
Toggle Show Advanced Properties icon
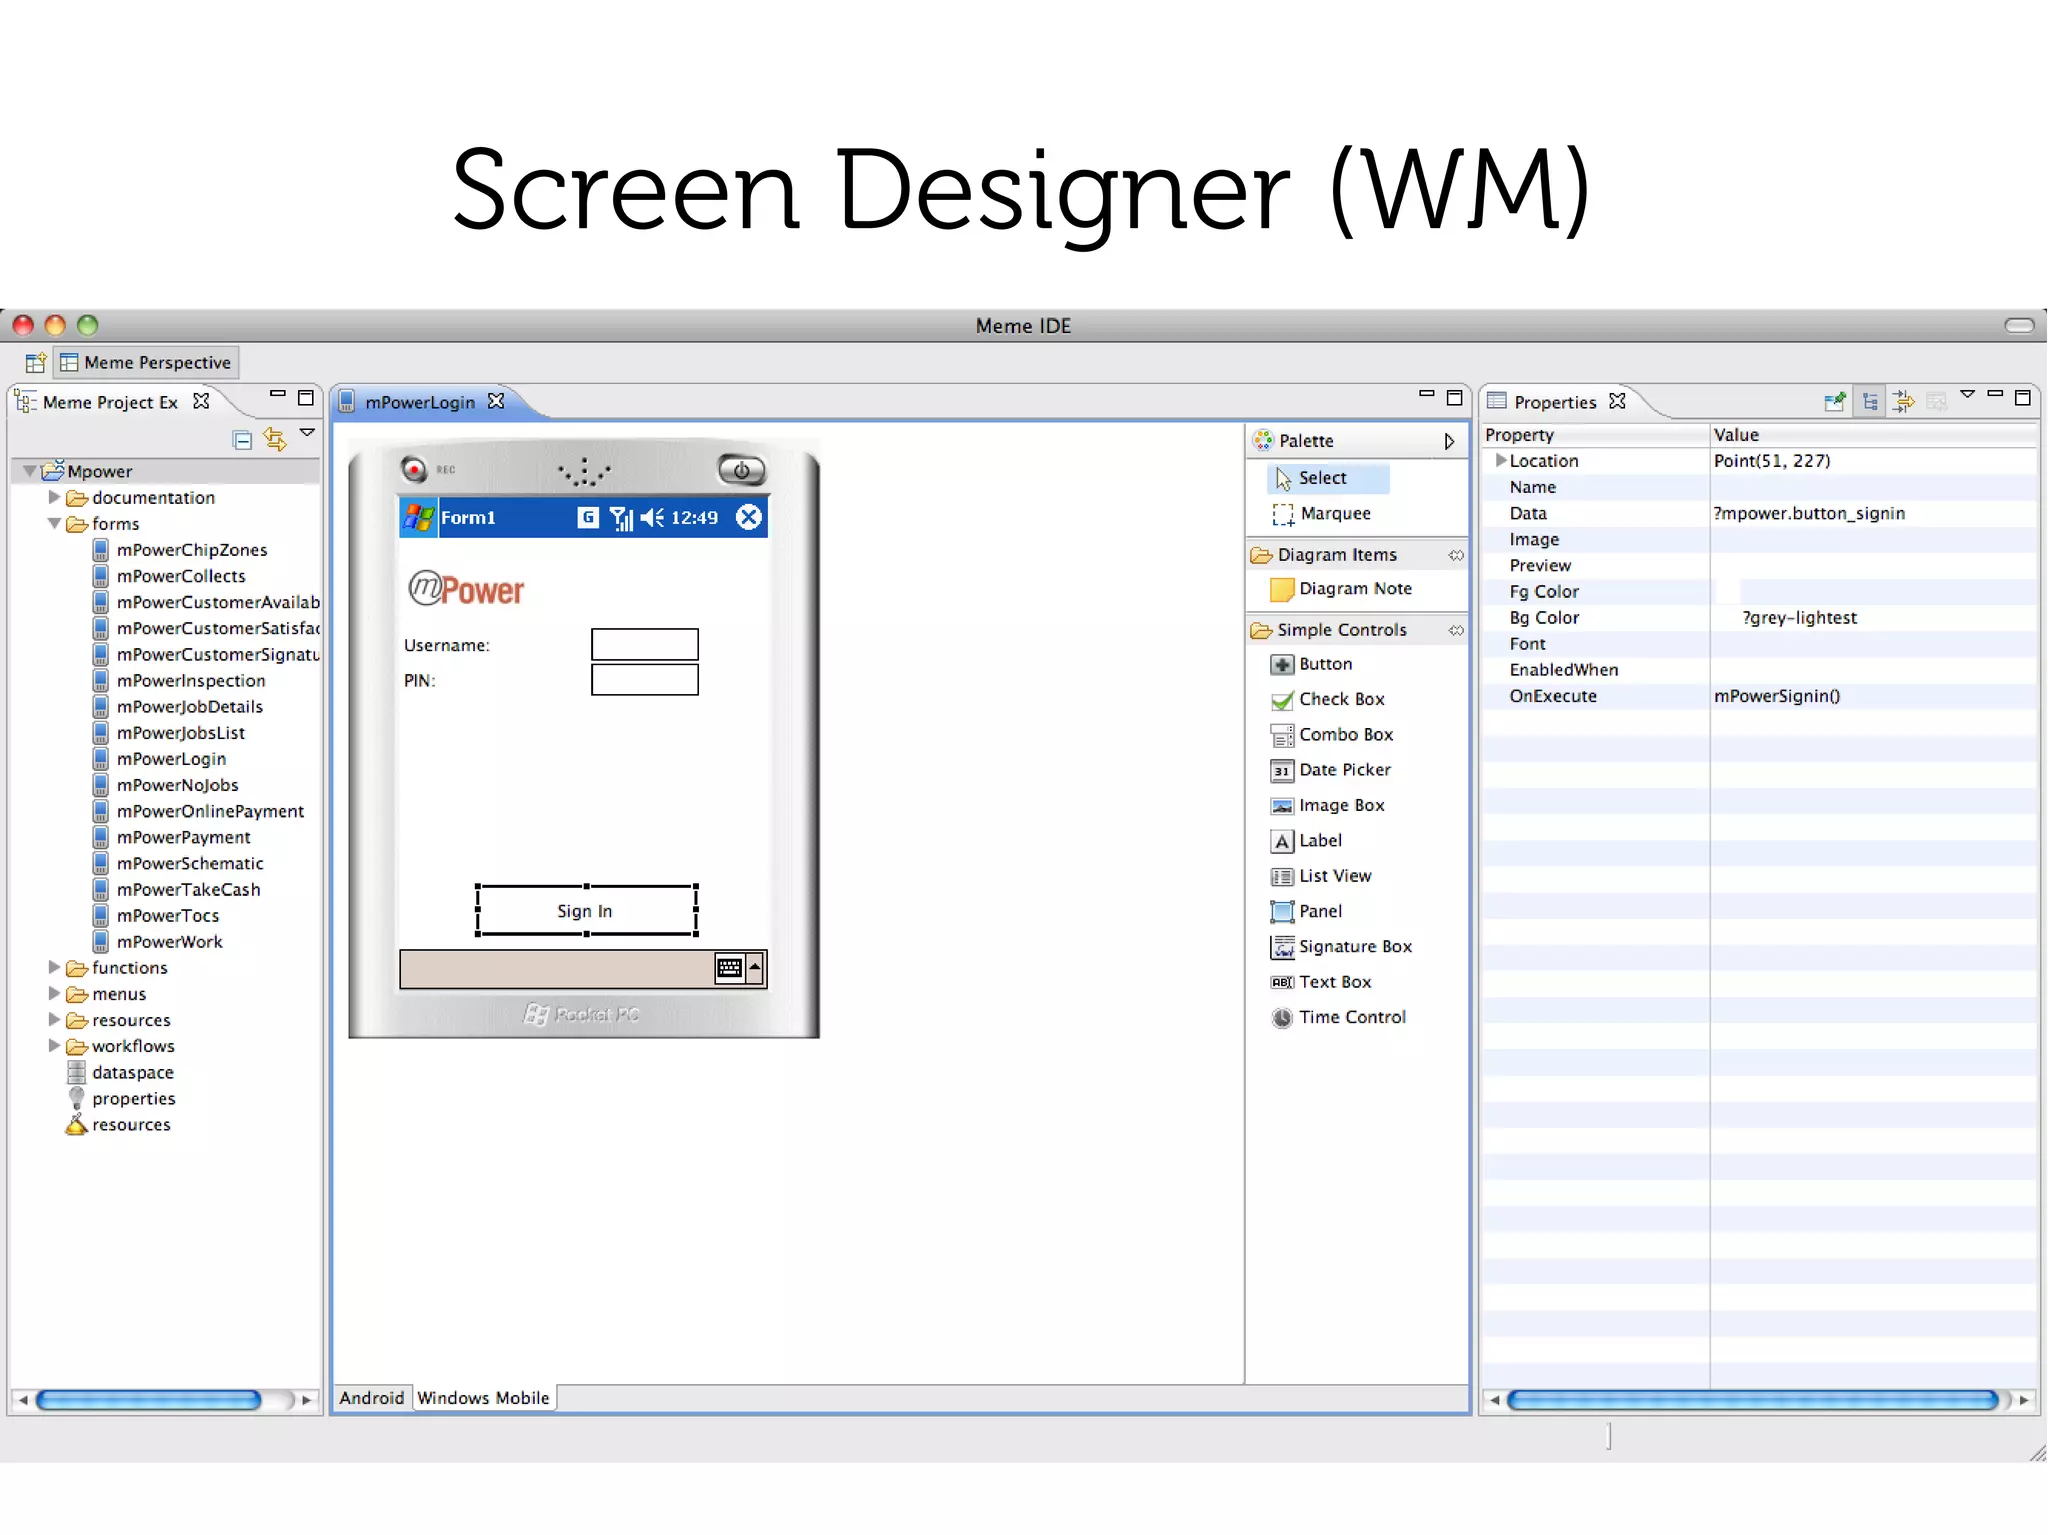1904,401
